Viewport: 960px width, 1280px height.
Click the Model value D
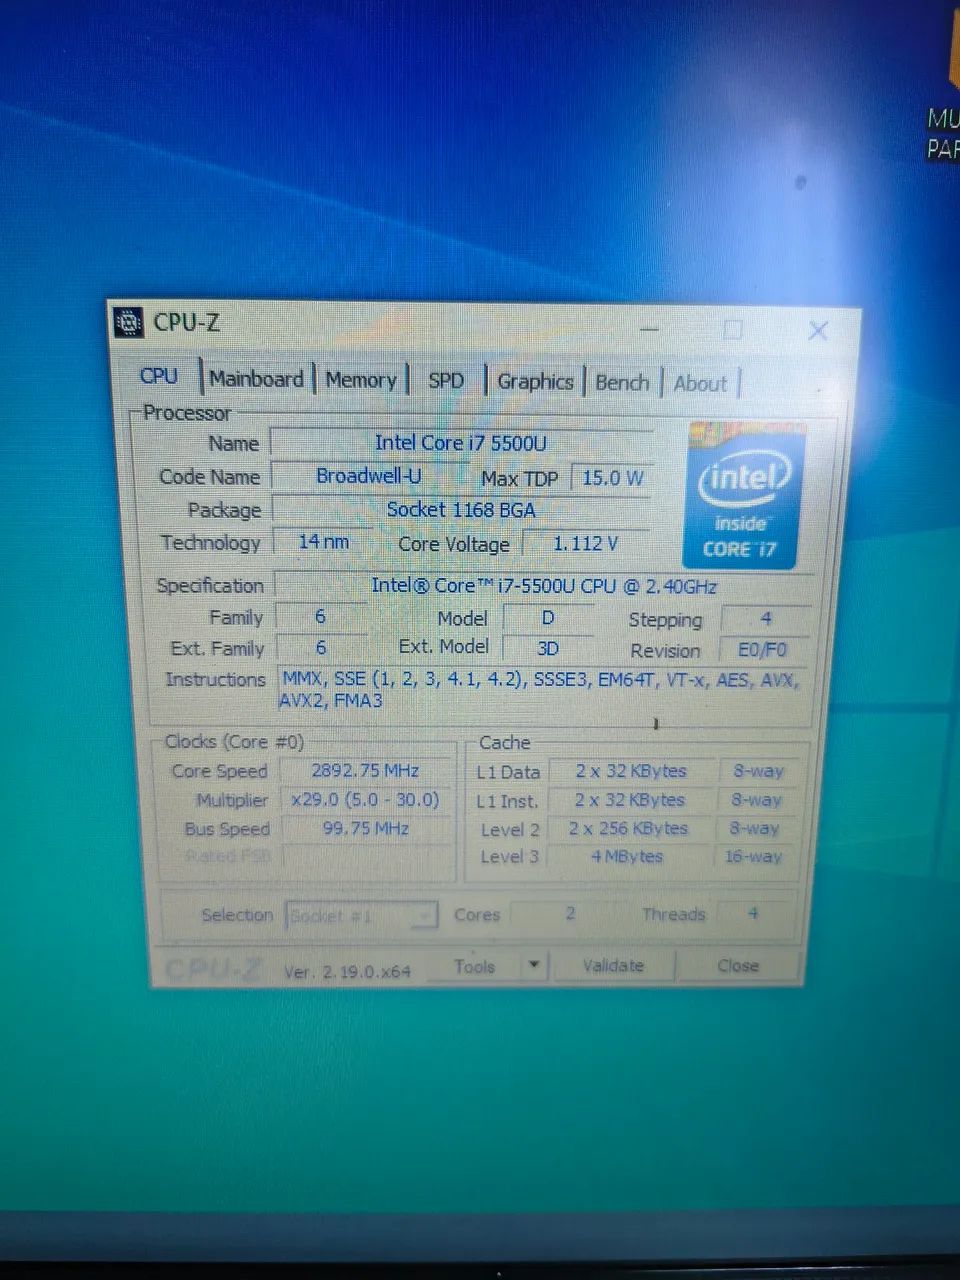point(548,617)
